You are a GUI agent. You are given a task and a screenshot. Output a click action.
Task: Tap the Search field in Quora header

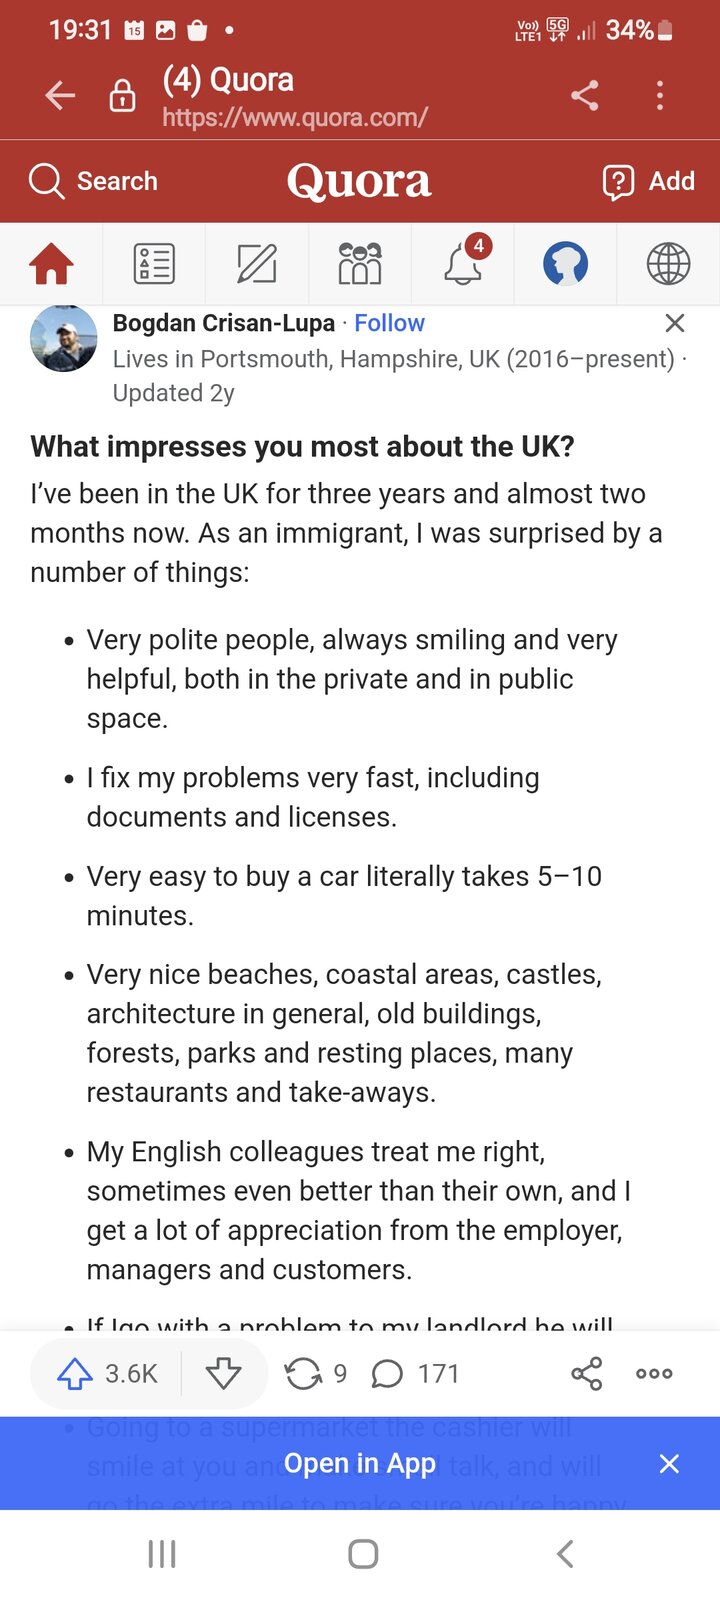[95, 181]
